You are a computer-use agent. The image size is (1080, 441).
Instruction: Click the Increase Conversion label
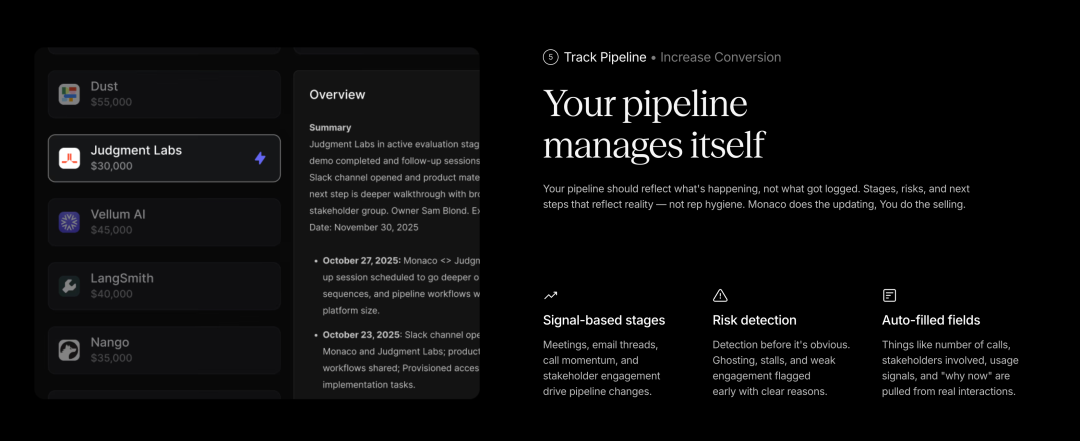[x=720, y=57]
